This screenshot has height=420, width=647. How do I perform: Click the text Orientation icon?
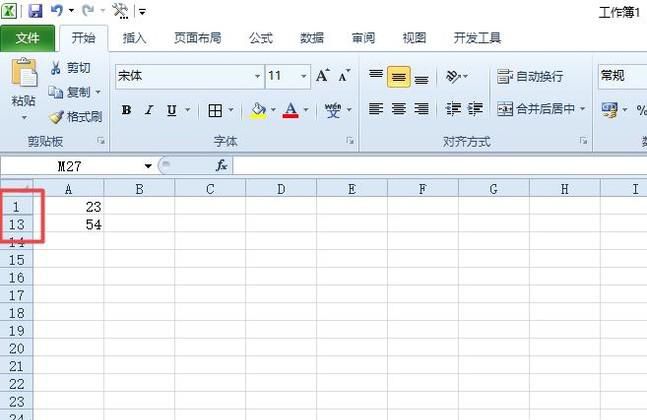[453, 77]
